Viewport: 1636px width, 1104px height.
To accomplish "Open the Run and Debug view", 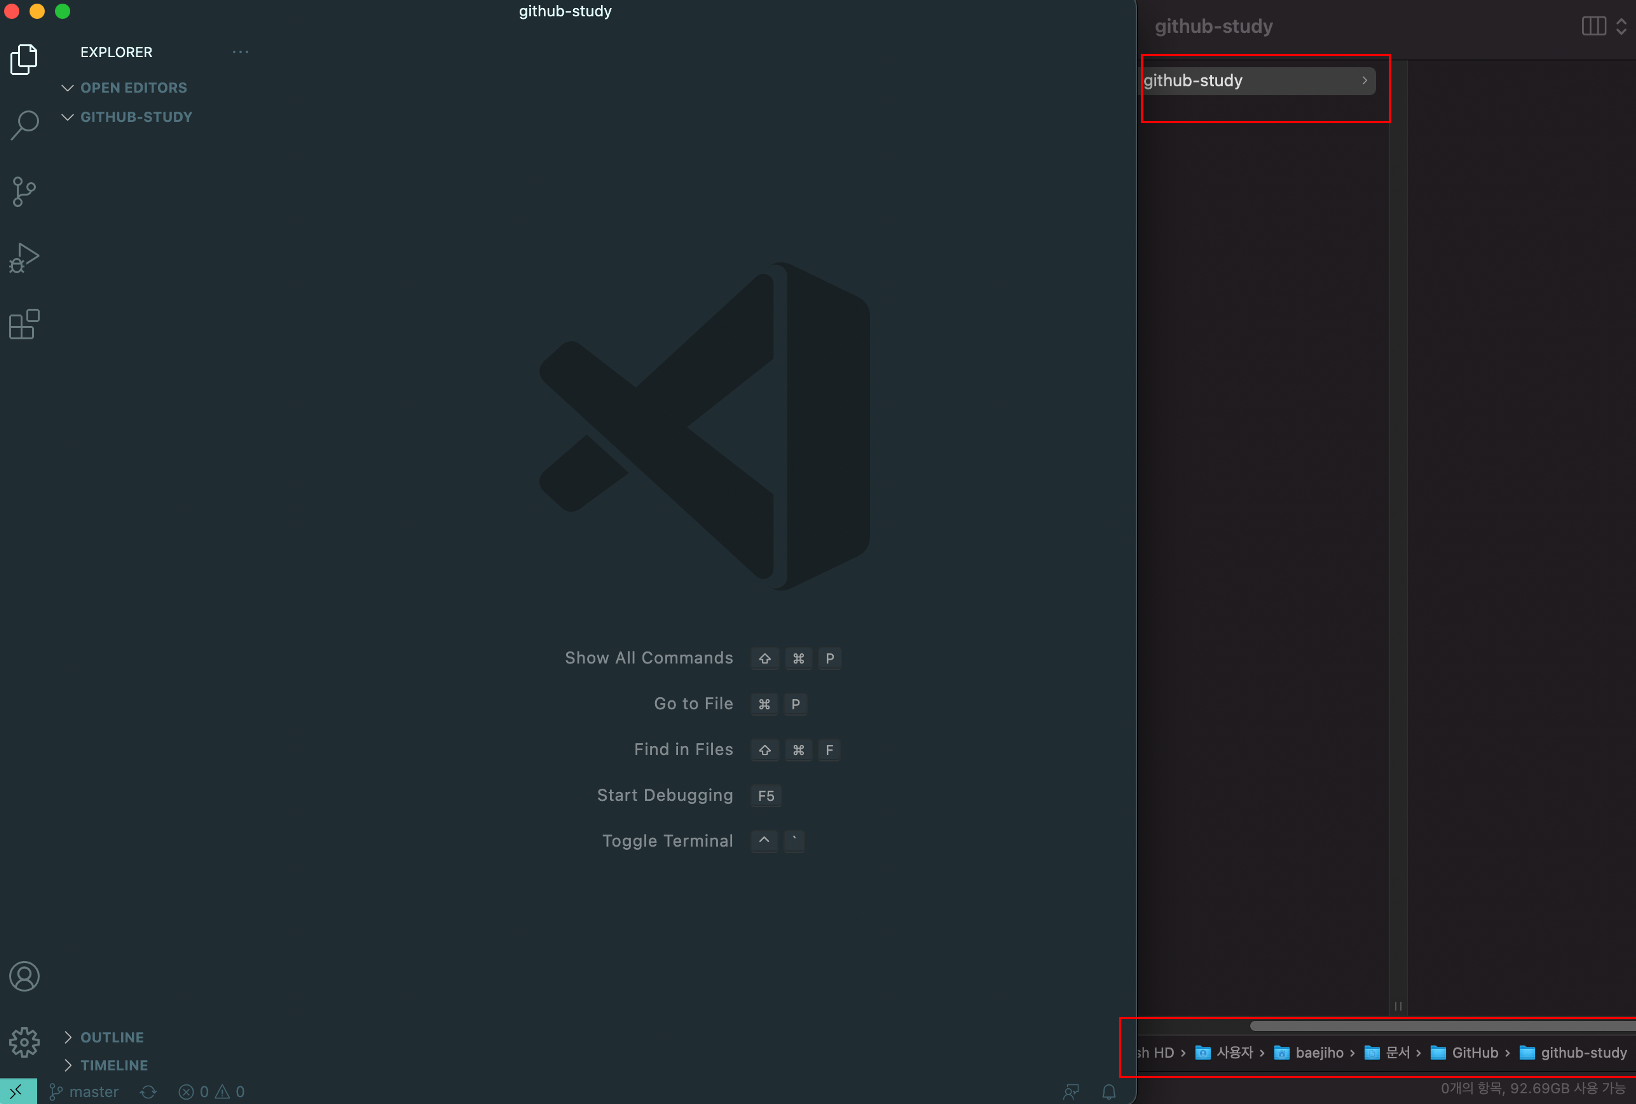I will [24, 258].
